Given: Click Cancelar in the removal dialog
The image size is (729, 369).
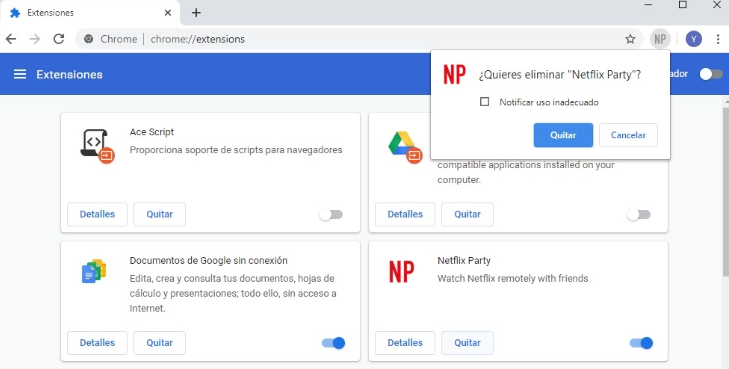Looking at the screenshot, I should pyautogui.click(x=628, y=135).
